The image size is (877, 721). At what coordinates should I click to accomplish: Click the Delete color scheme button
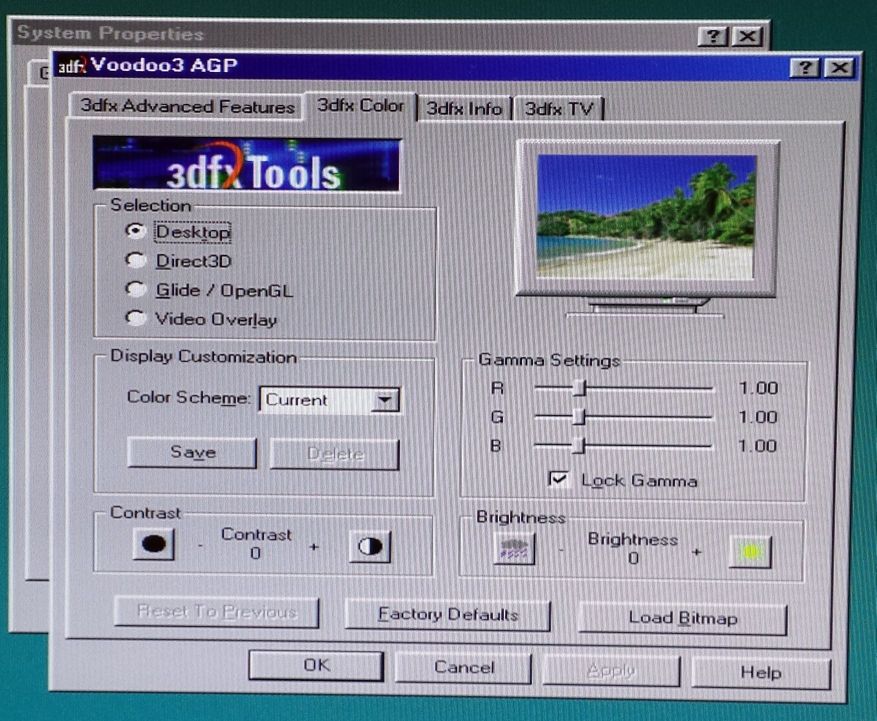pos(335,454)
